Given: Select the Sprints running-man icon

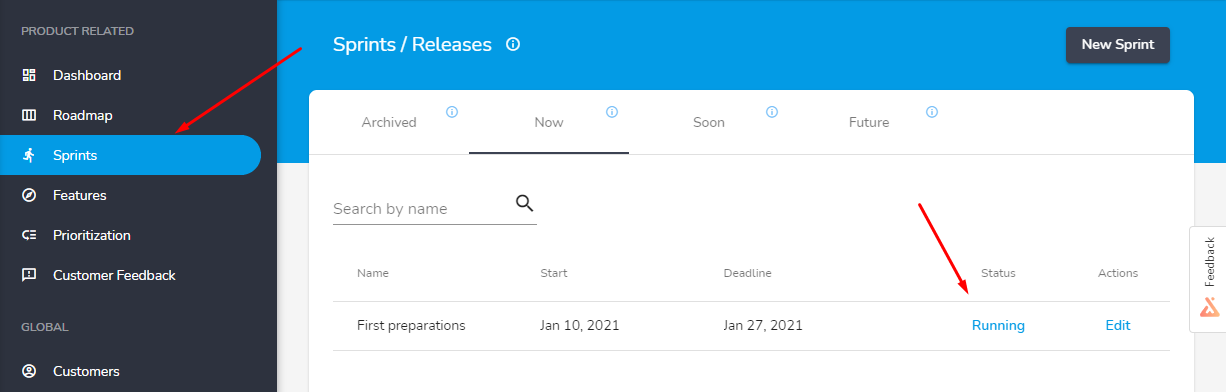Looking at the screenshot, I should 29,155.
